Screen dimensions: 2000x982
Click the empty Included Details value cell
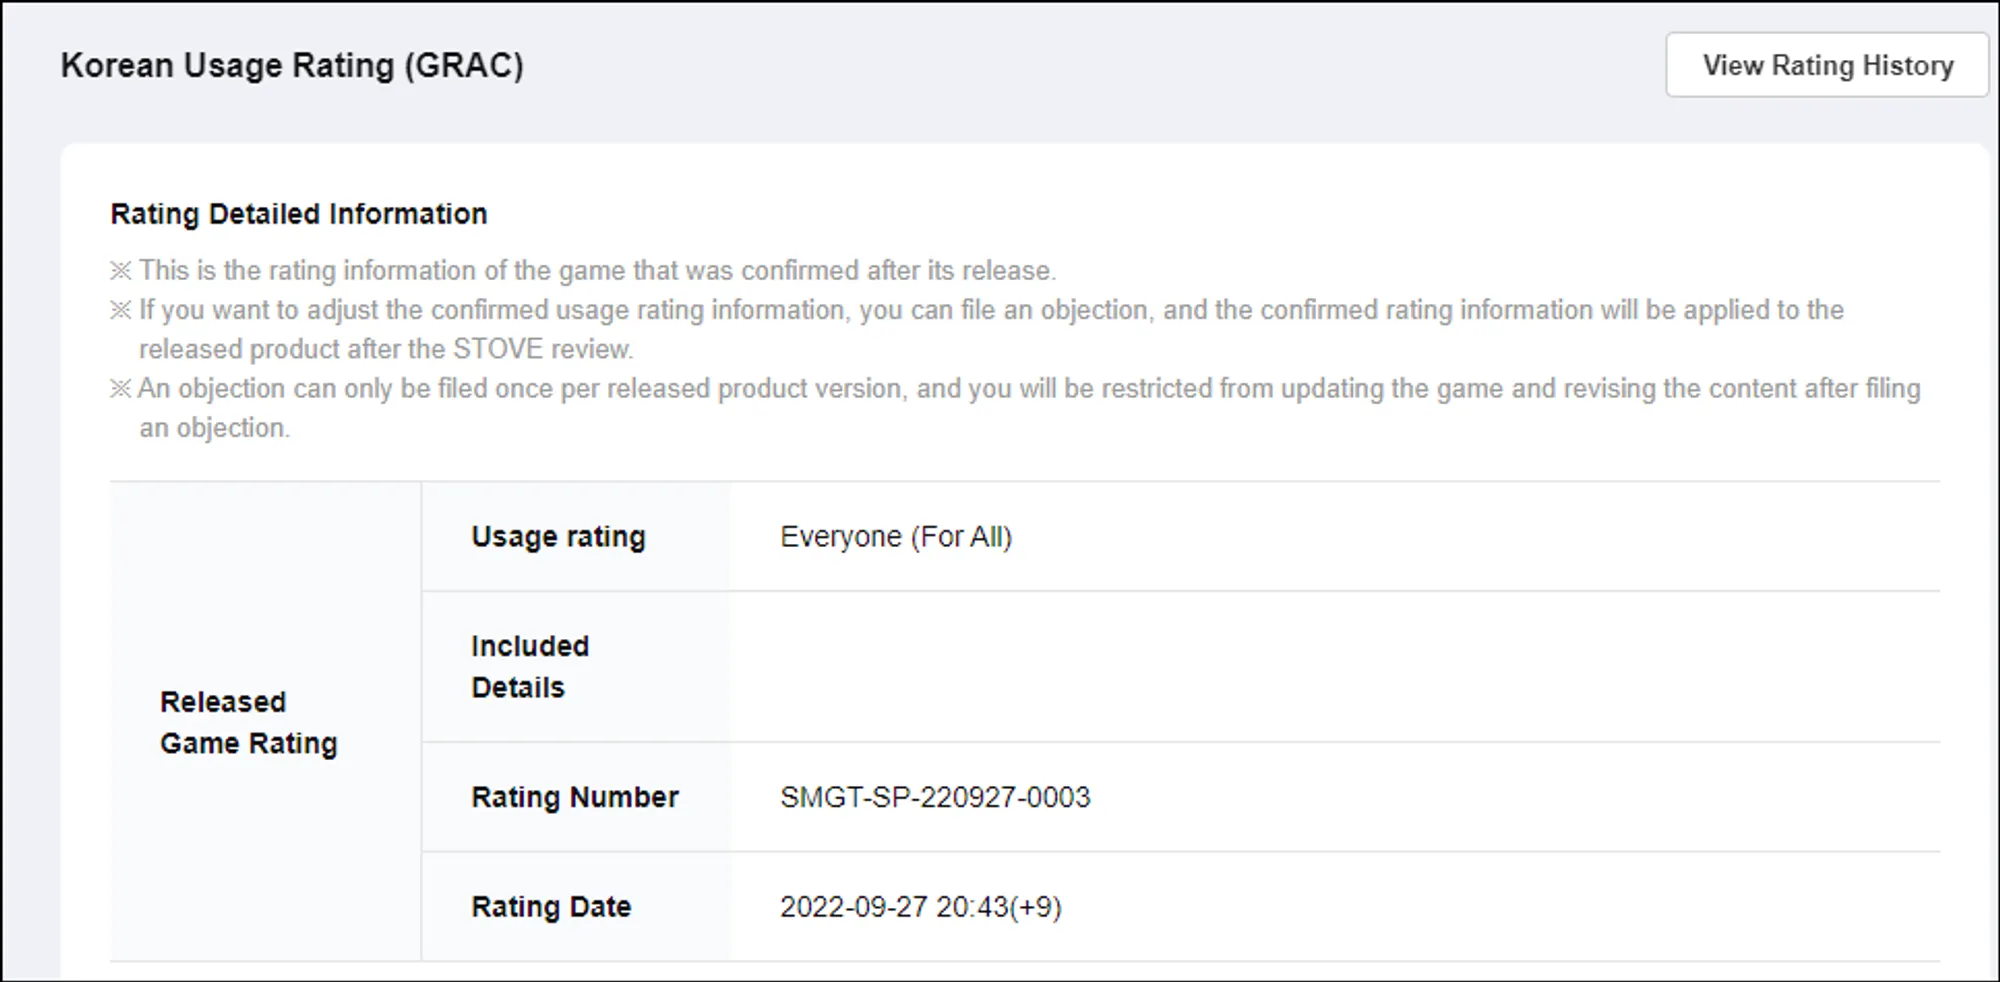pos(1335,666)
